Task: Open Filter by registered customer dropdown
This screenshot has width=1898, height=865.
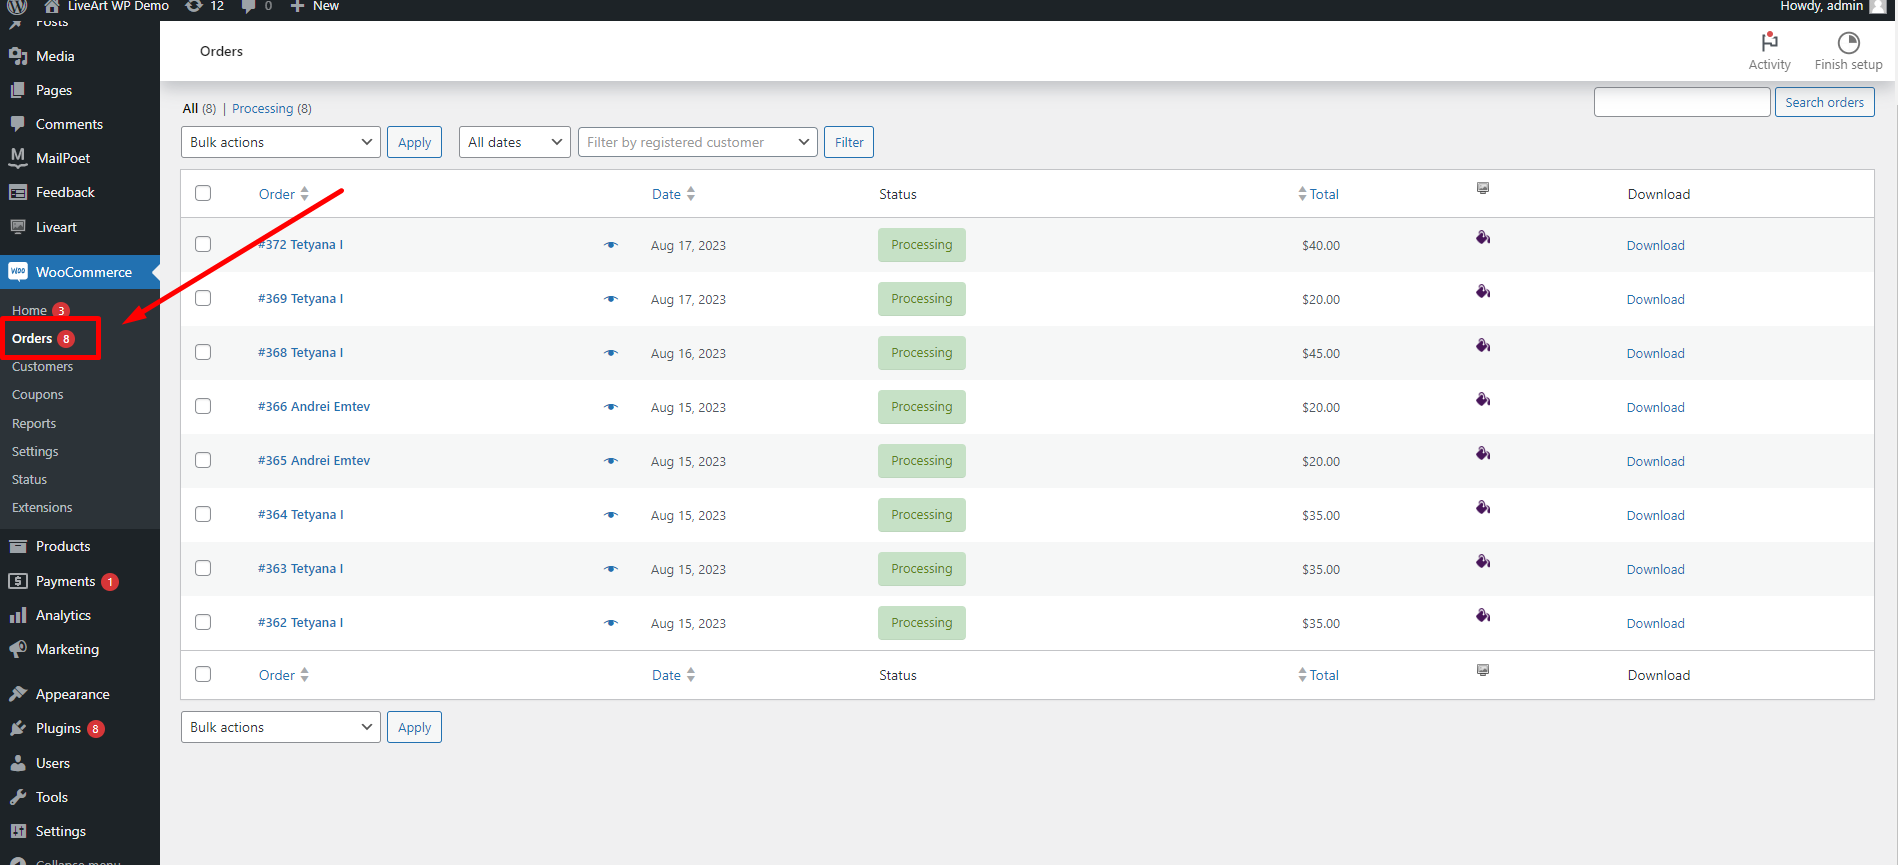Action: click(697, 142)
